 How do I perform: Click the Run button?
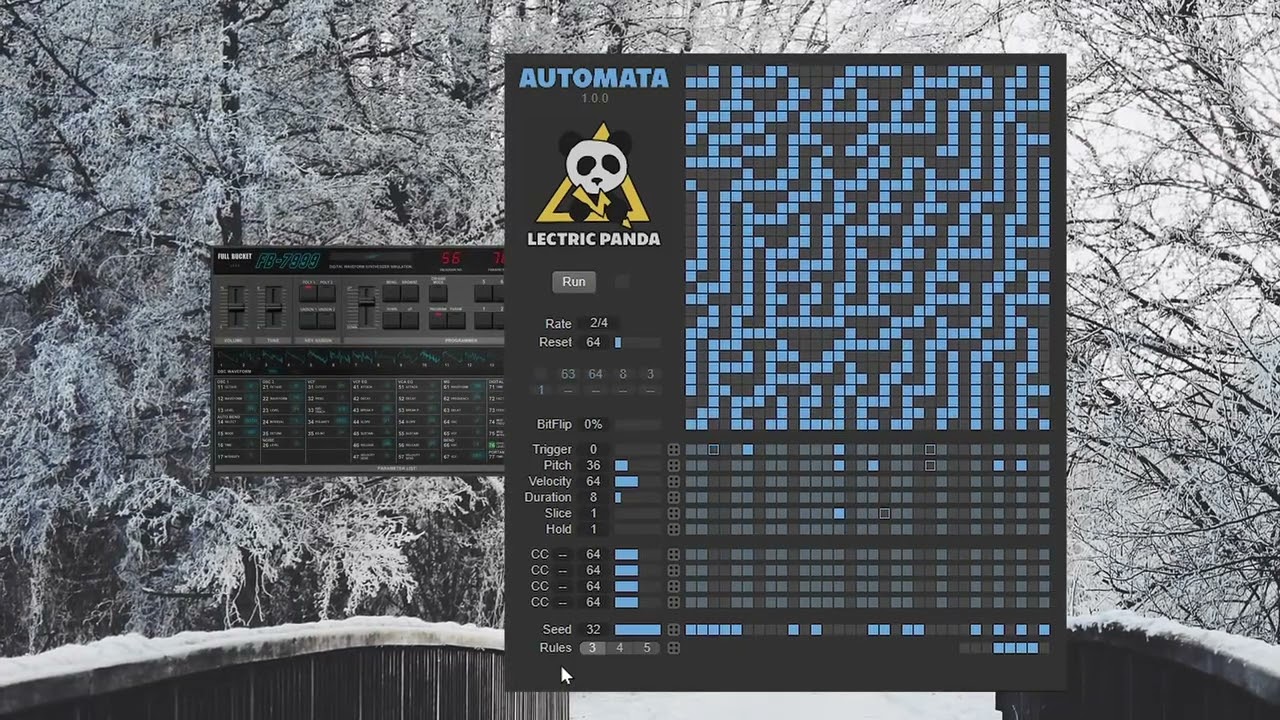(x=574, y=282)
